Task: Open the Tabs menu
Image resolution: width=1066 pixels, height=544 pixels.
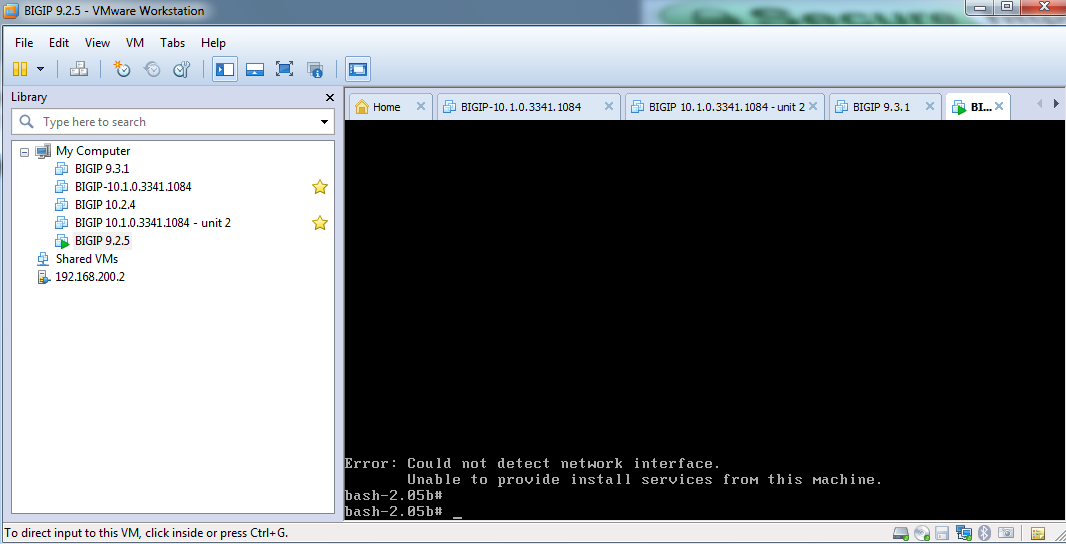Action: click(x=172, y=43)
